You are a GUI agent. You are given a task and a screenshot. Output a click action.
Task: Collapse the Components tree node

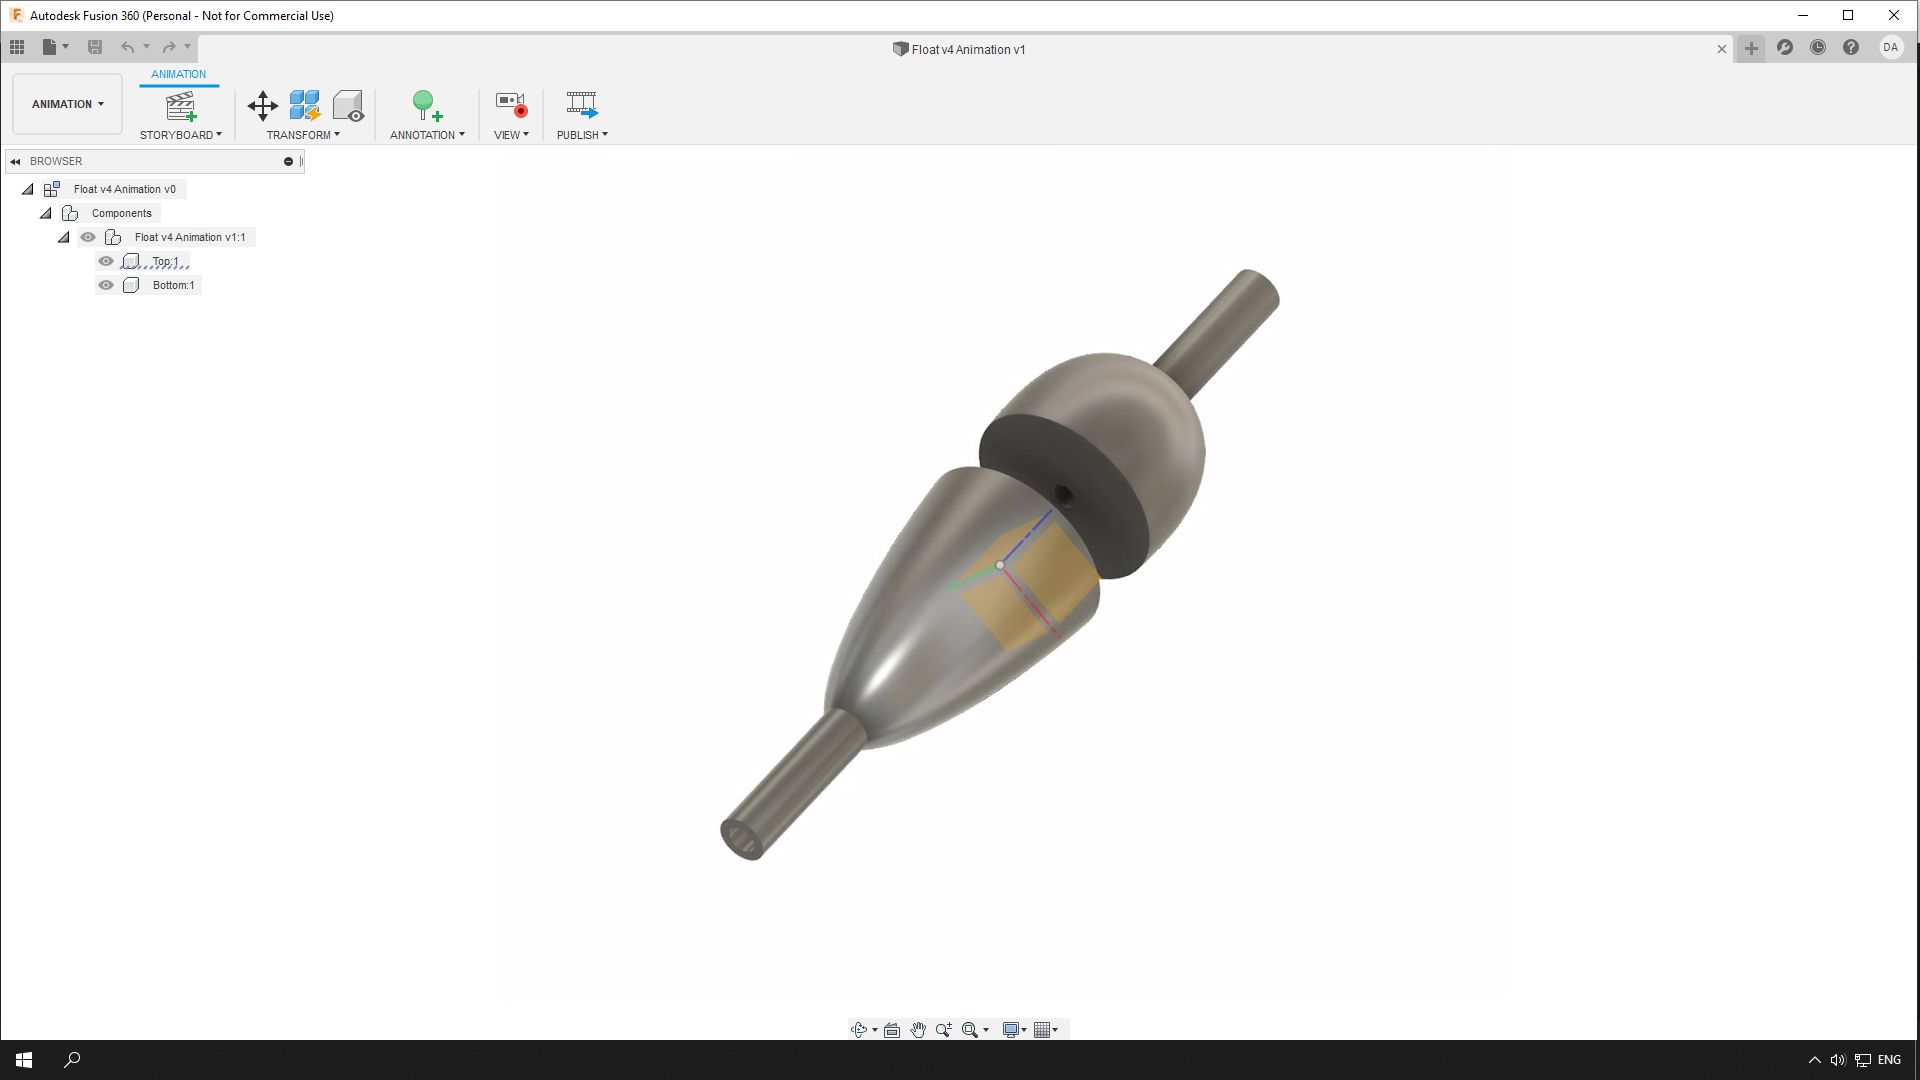45,212
